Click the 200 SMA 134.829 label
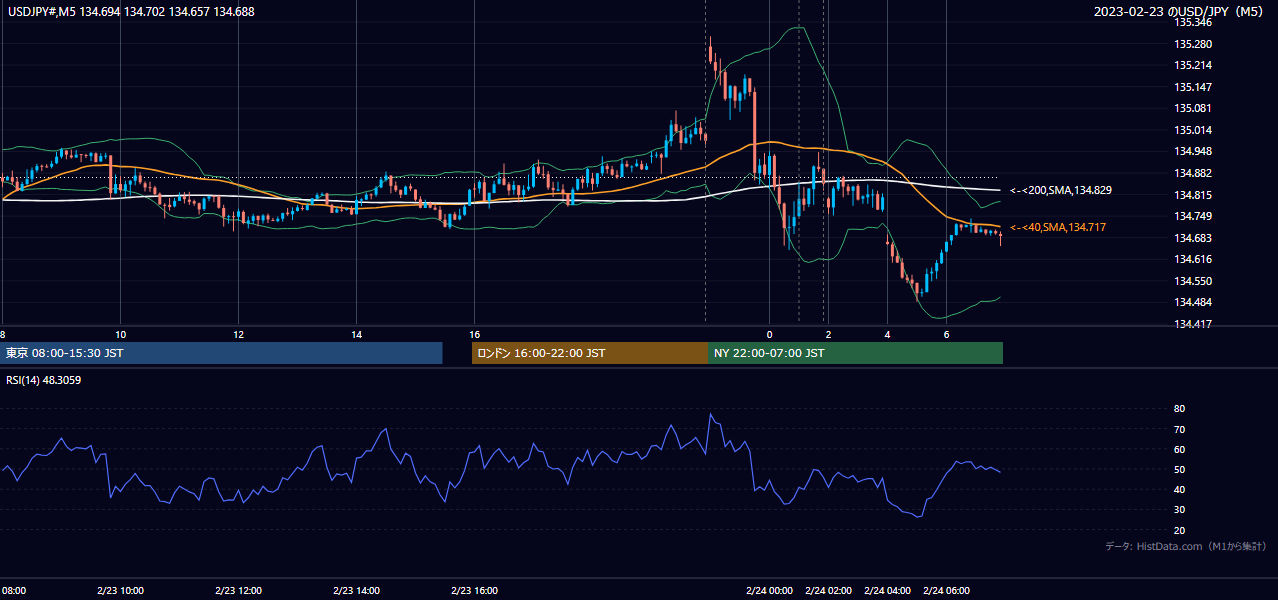The image size is (1278, 600). tap(1060, 190)
